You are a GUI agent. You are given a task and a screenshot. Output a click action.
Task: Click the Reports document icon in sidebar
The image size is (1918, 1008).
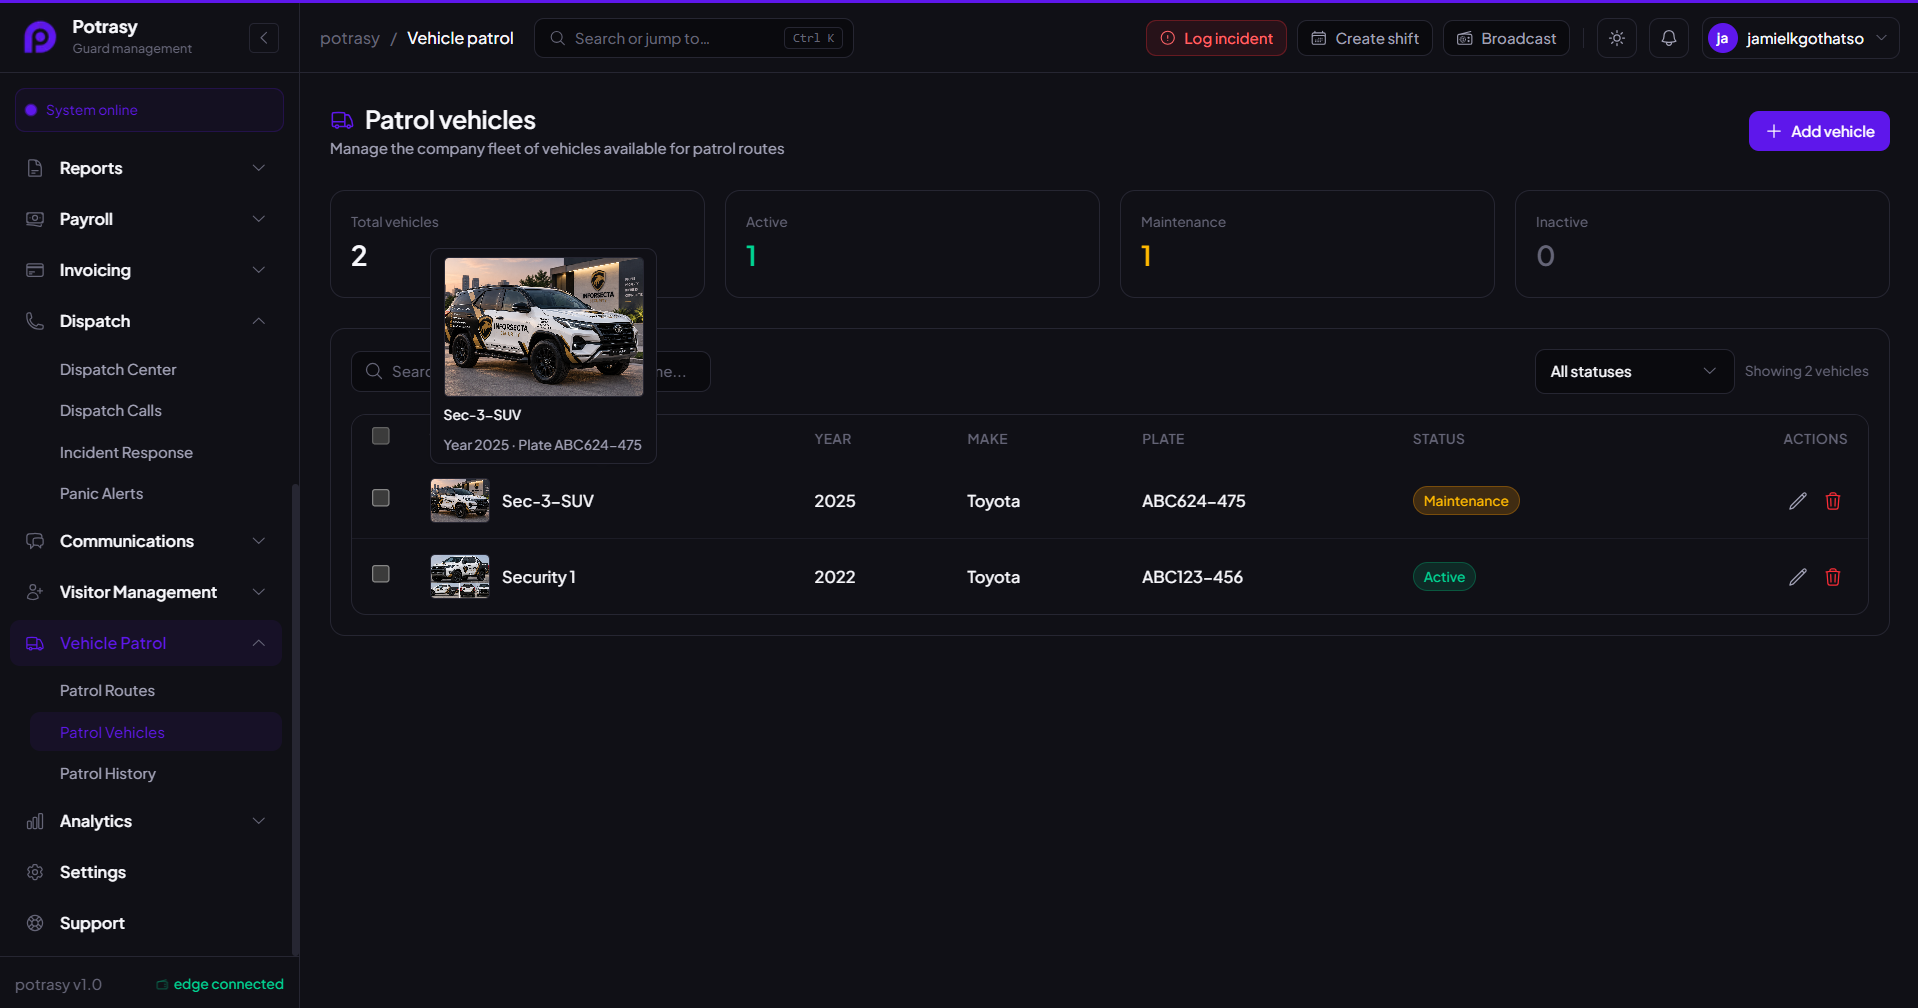click(x=35, y=168)
